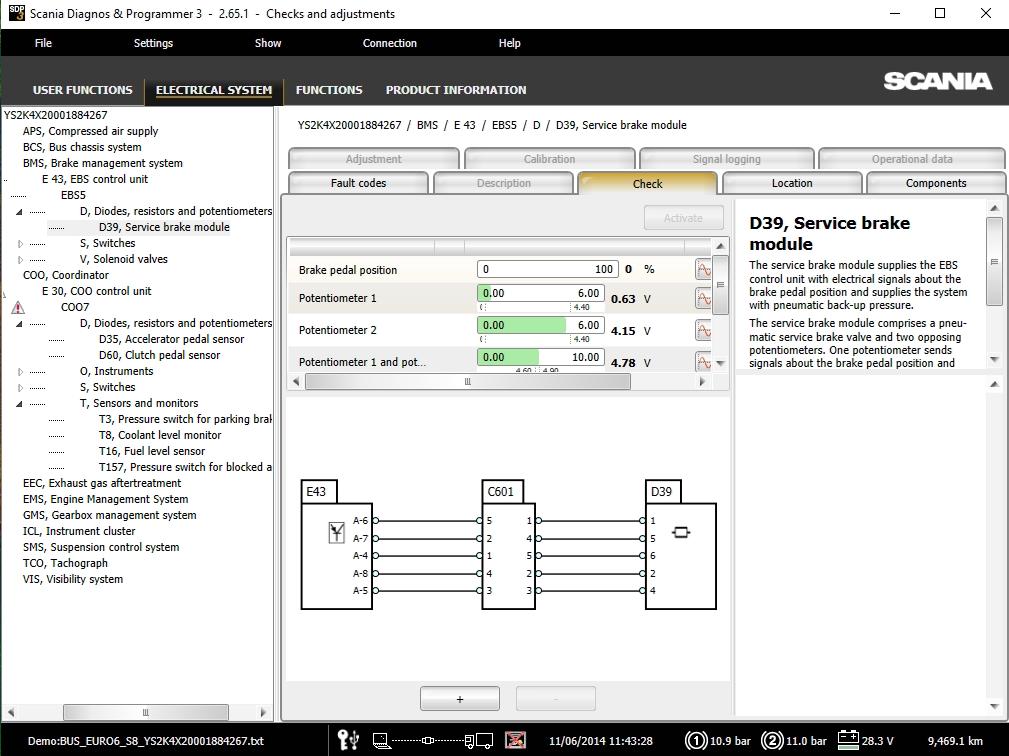Select SMS, Suspension control system
This screenshot has height=756, width=1009.
pos(101,548)
